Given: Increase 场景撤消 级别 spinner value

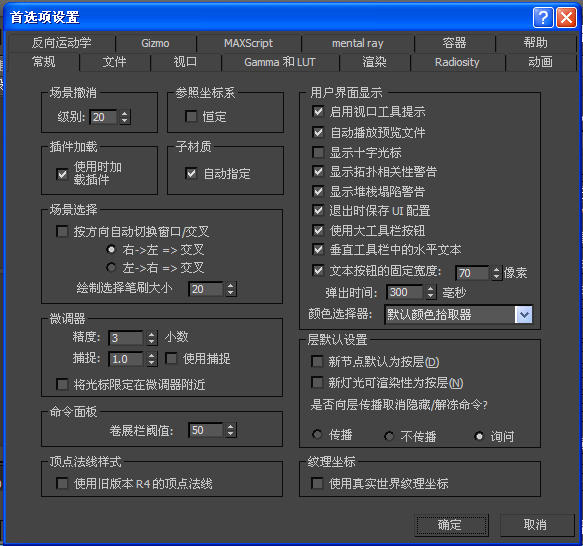Looking at the screenshot, I should (x=125, y=113).
